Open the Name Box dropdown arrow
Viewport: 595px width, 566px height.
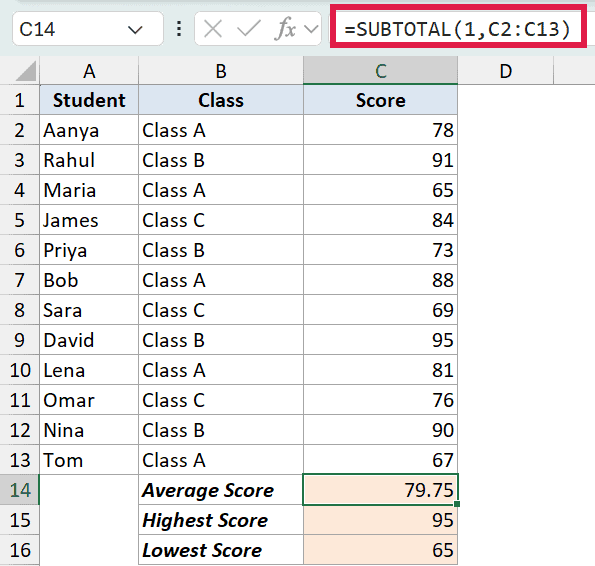[135, 30]
